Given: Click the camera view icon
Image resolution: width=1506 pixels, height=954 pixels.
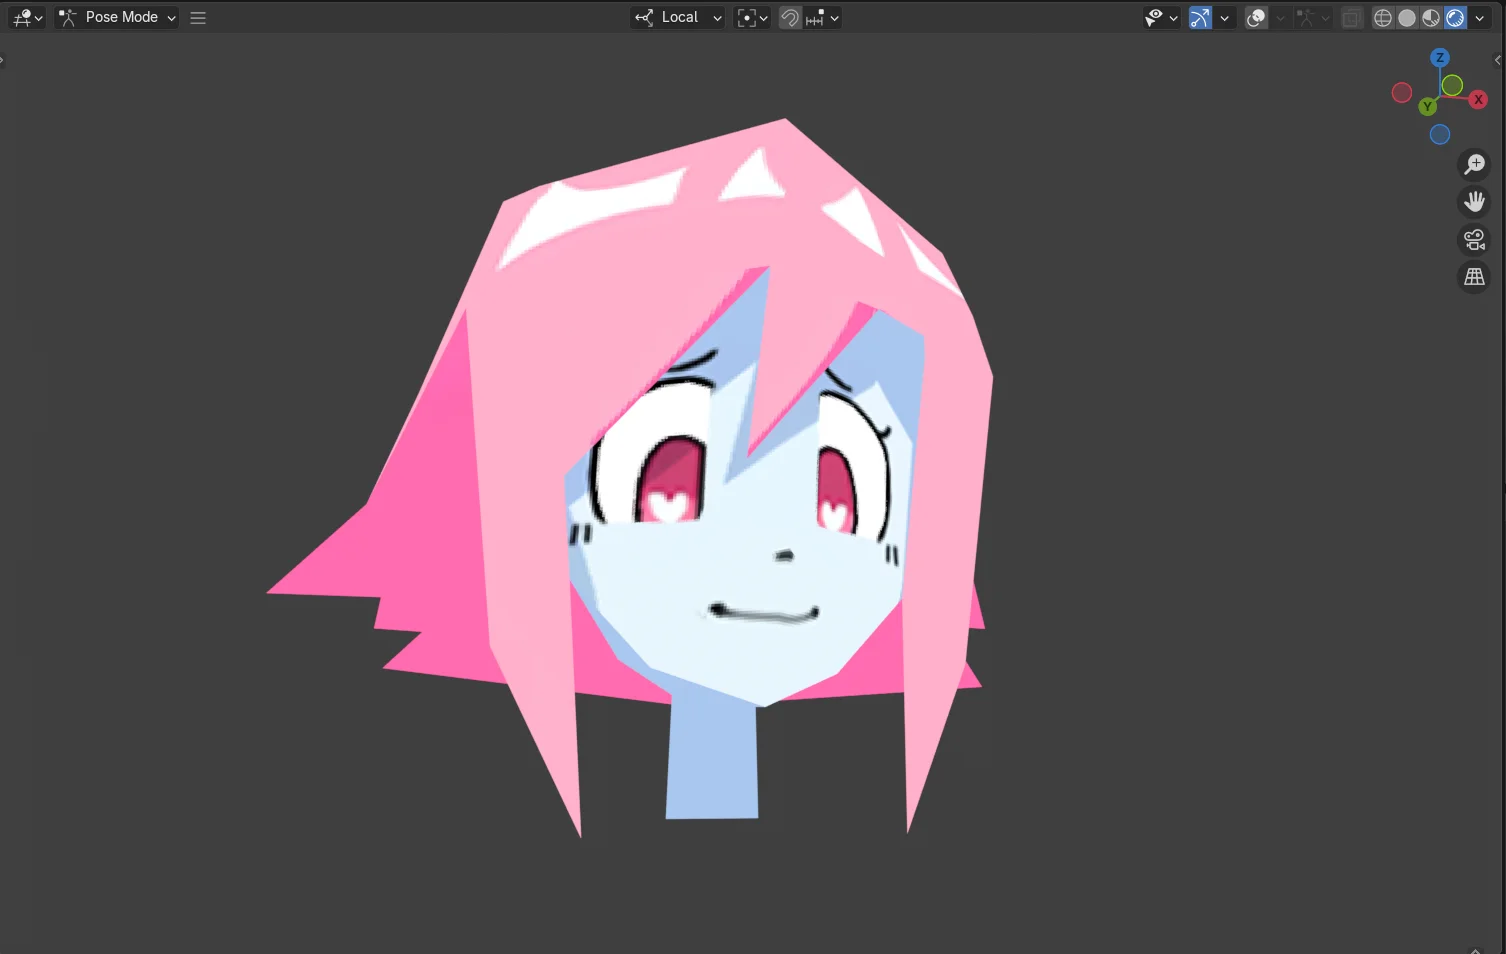Looking at the screenshot, I should click(1473, 239).
